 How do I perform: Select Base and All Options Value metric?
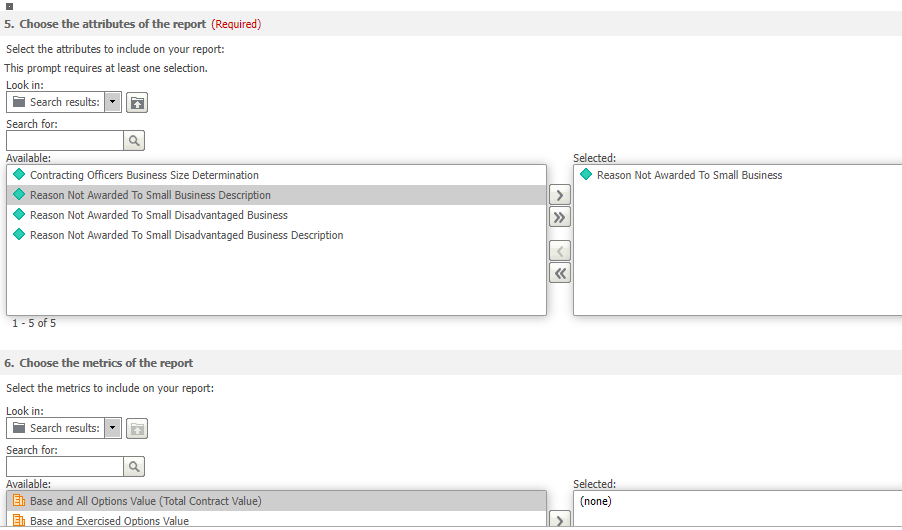click(x=276, y=501)
